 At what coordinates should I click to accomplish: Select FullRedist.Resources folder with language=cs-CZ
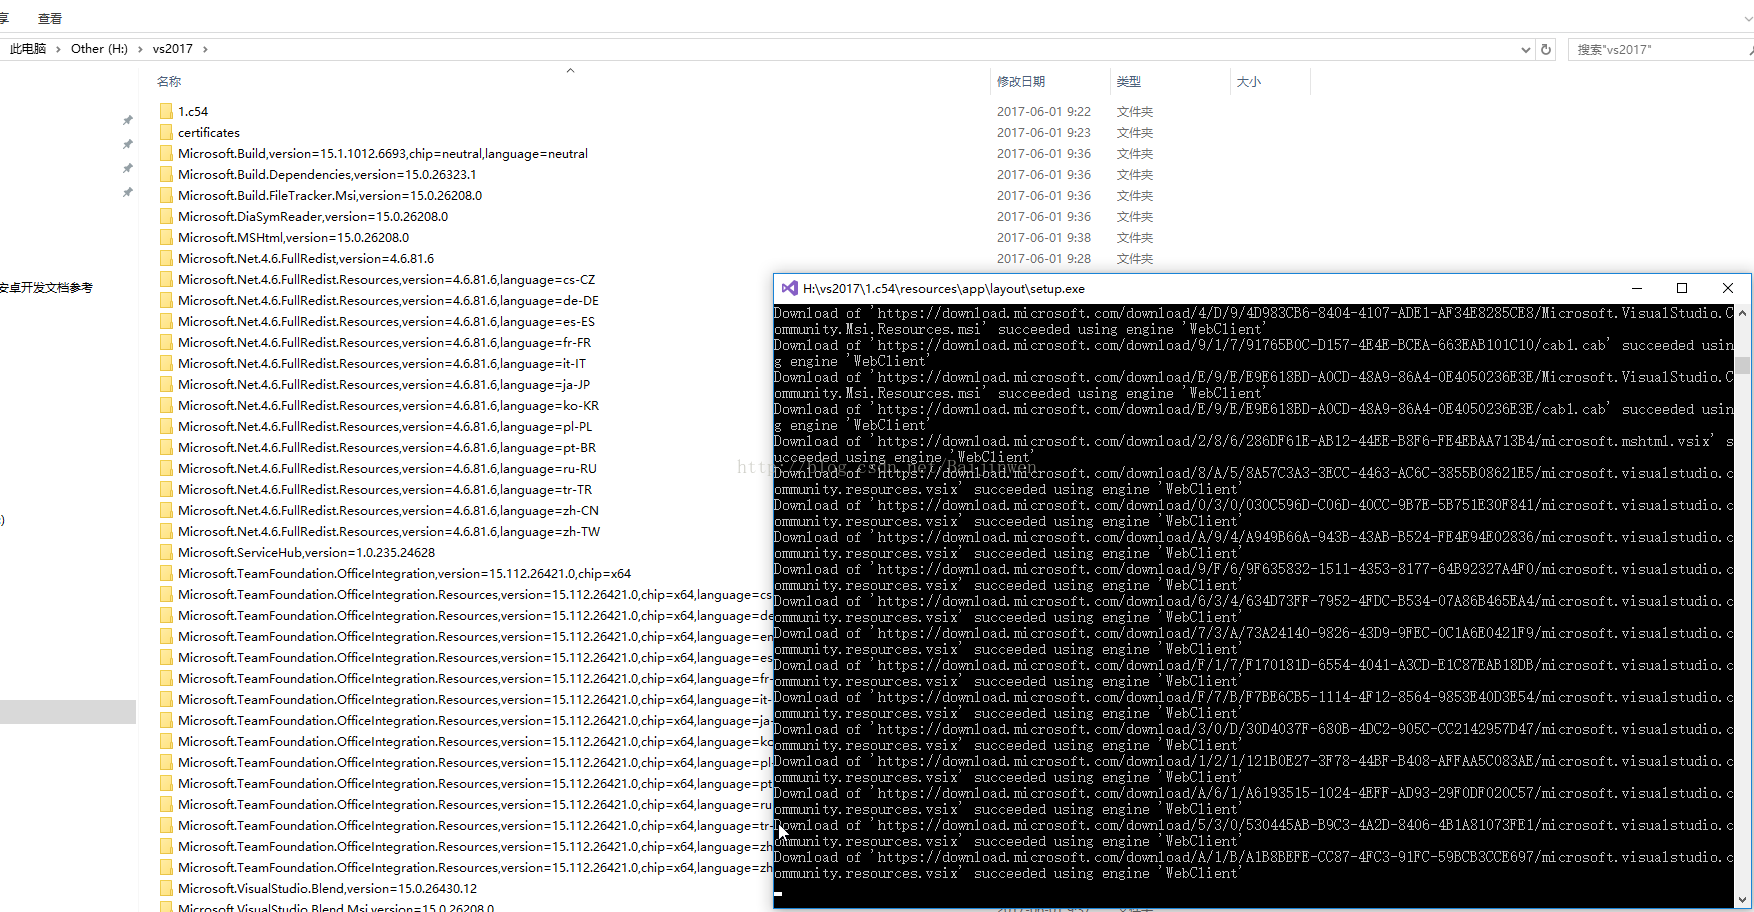coord(386,279)
